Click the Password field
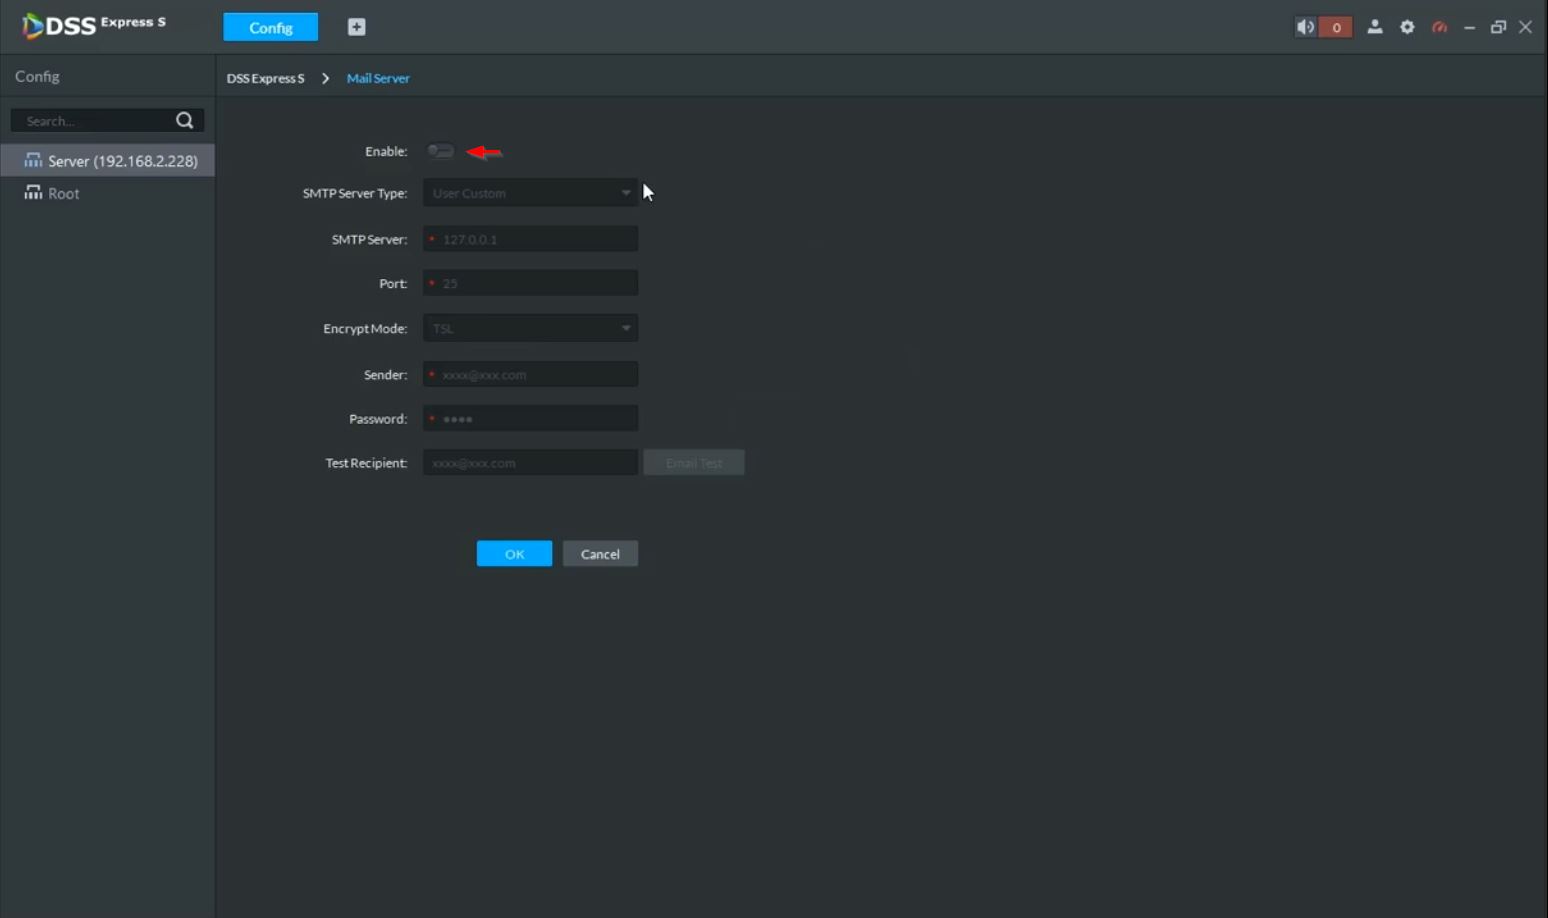This screenshot has height=918, width=1548. (x=530, y=418)
